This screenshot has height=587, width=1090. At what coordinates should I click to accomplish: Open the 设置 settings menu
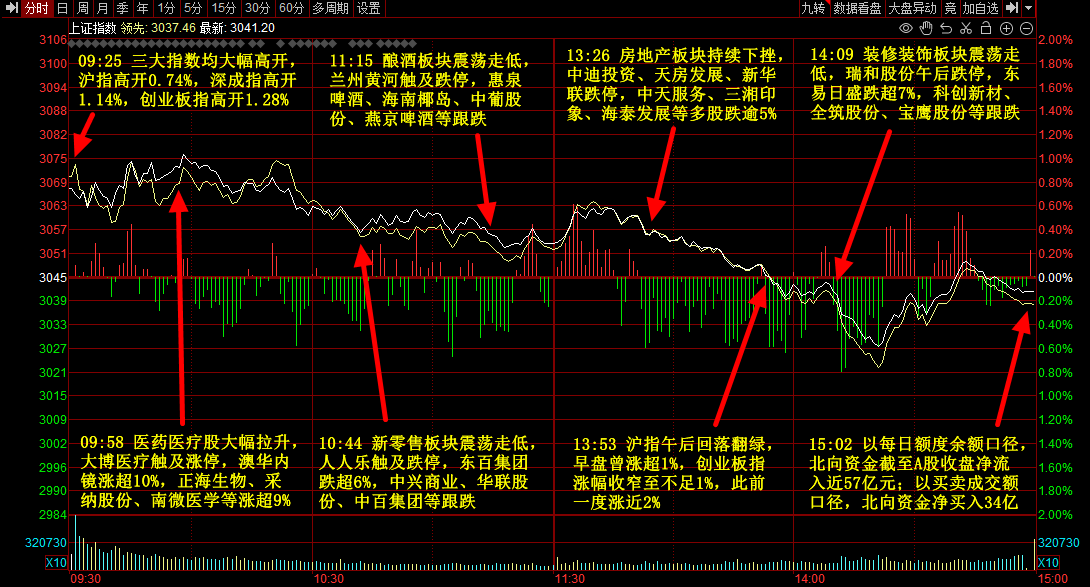(x=368, y=8)
